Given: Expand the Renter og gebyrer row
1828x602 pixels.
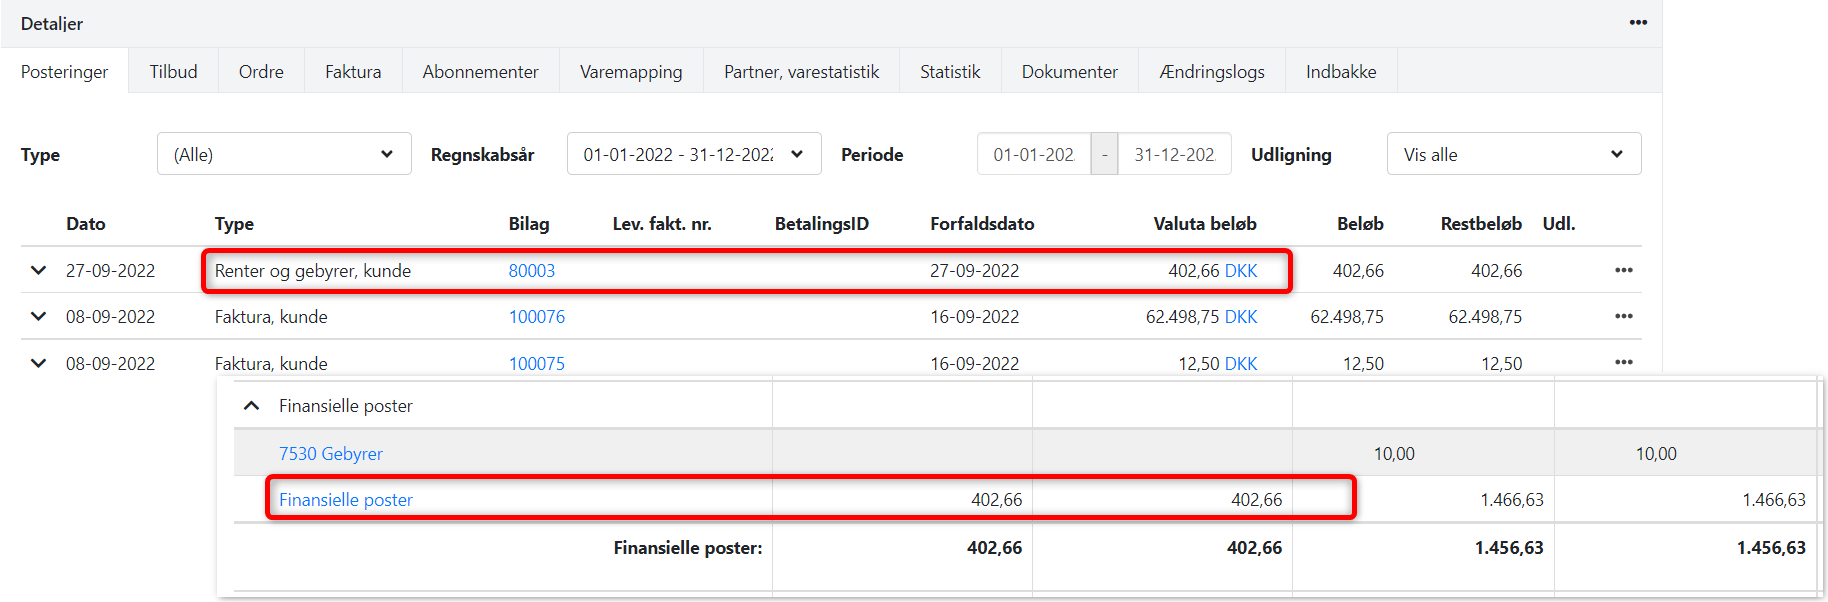Looking at the screenshot, I should click(39, 270).
